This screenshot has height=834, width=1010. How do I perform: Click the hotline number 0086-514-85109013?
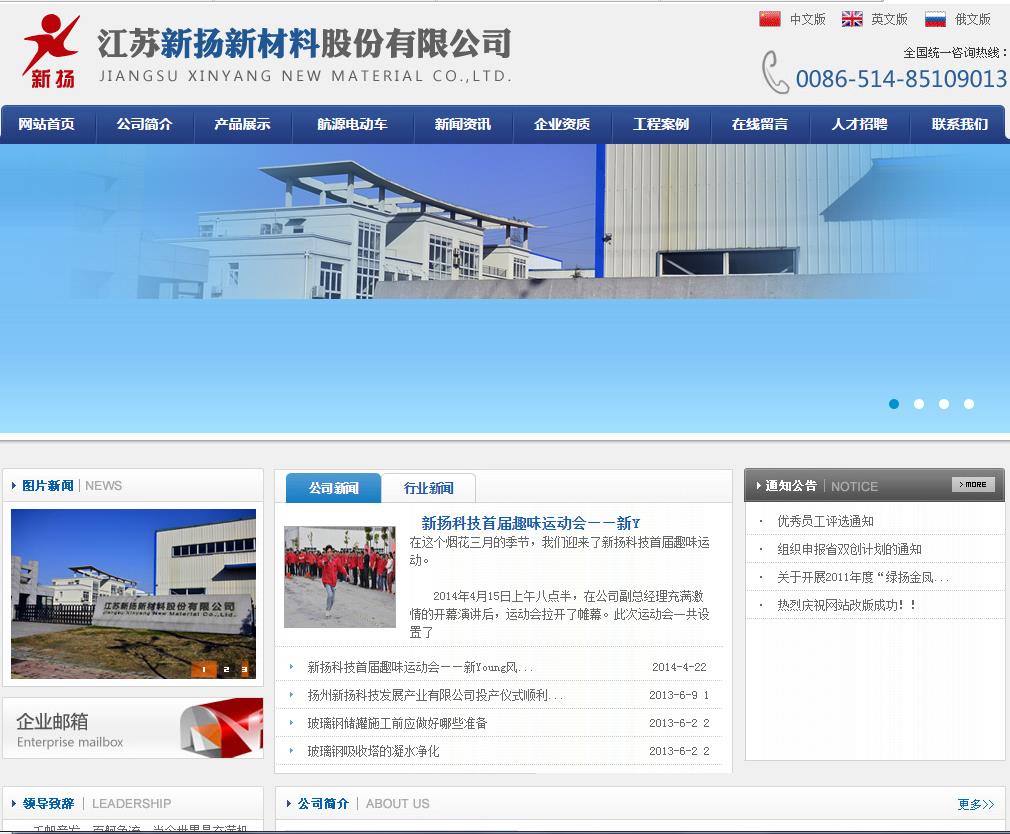pyautogui.click(x=901, y=79)
